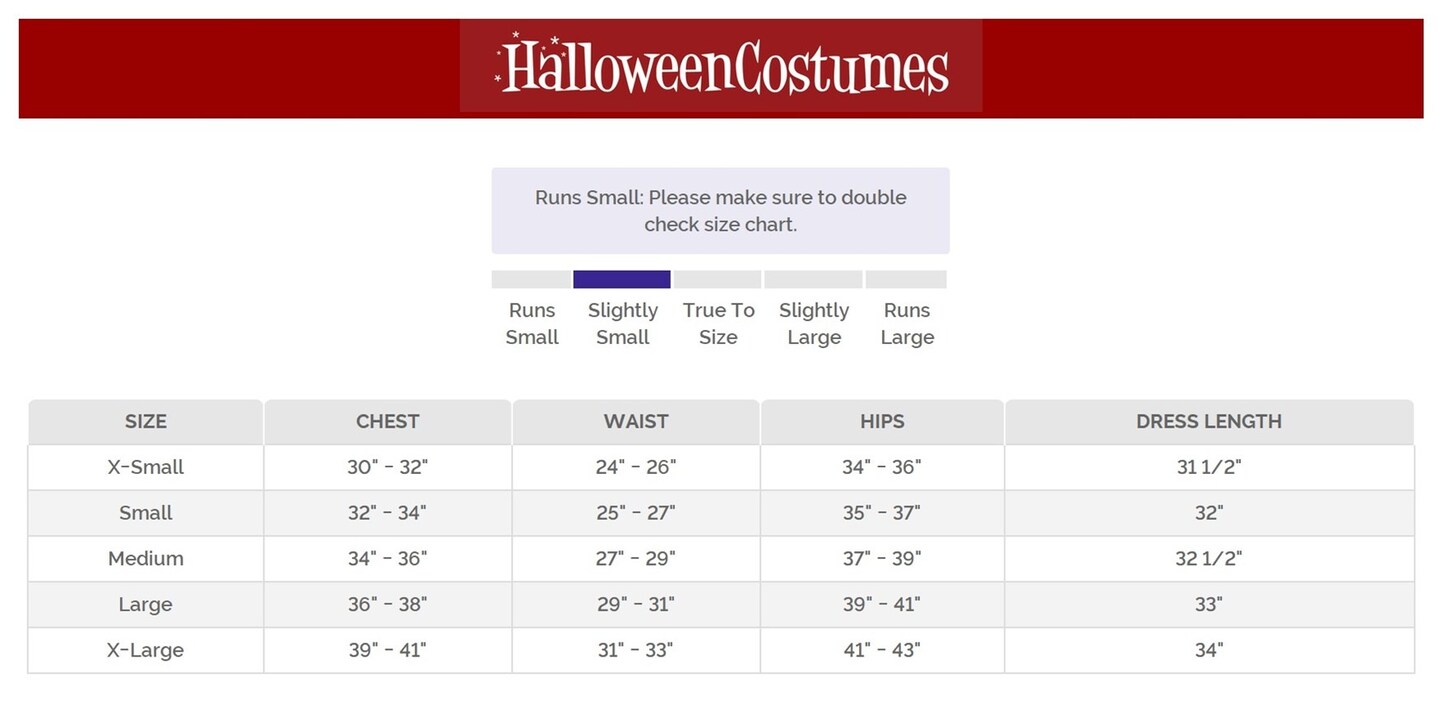
Task: Select the Medium size row label
Action: pos(146,559)
